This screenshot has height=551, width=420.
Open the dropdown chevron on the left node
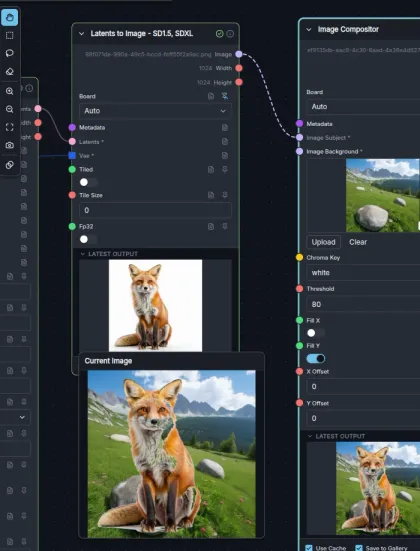coord(22,417)
